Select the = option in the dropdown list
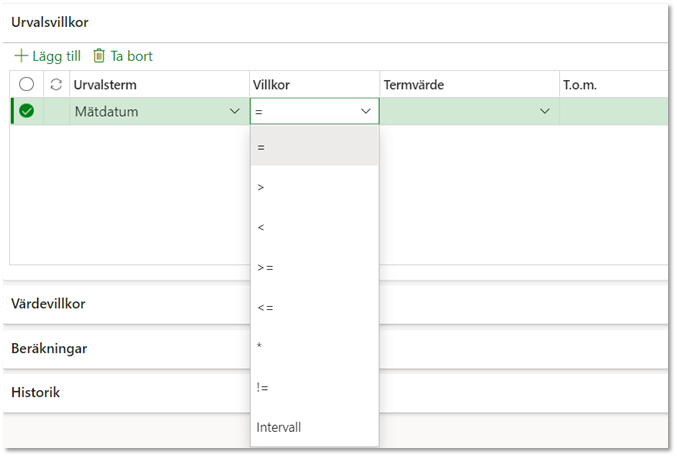This screenshot has height=457, width=677. (314, 147)
